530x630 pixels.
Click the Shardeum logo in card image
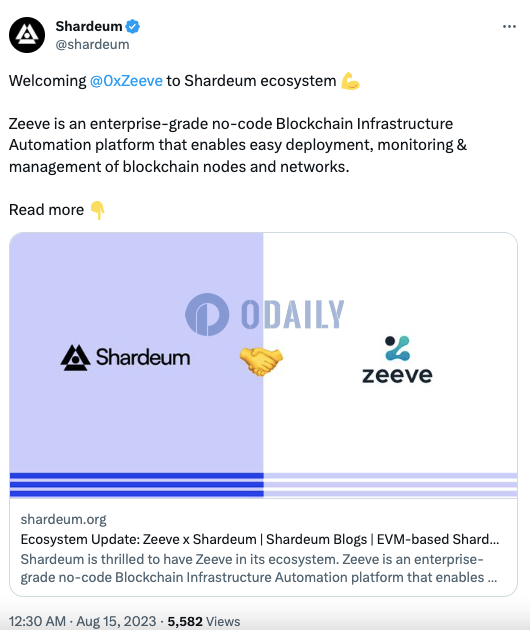(x=125, y=357)
